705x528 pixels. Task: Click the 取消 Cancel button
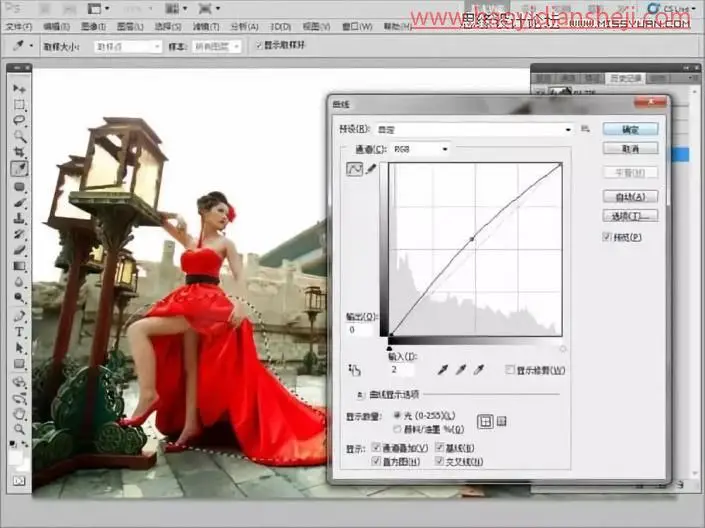[630, 148]
